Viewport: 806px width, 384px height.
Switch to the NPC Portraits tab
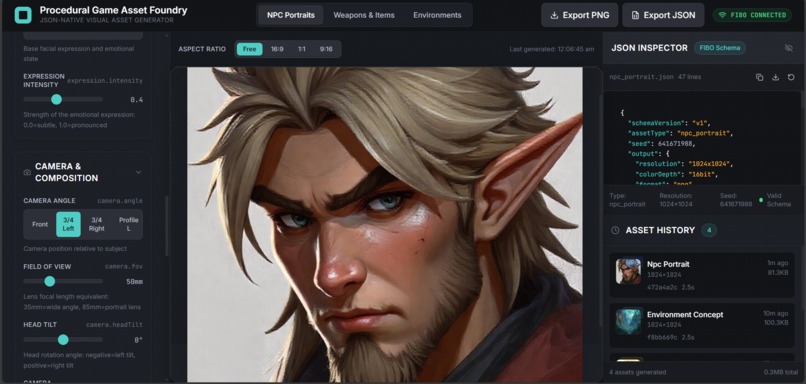(x=290, y=15)
